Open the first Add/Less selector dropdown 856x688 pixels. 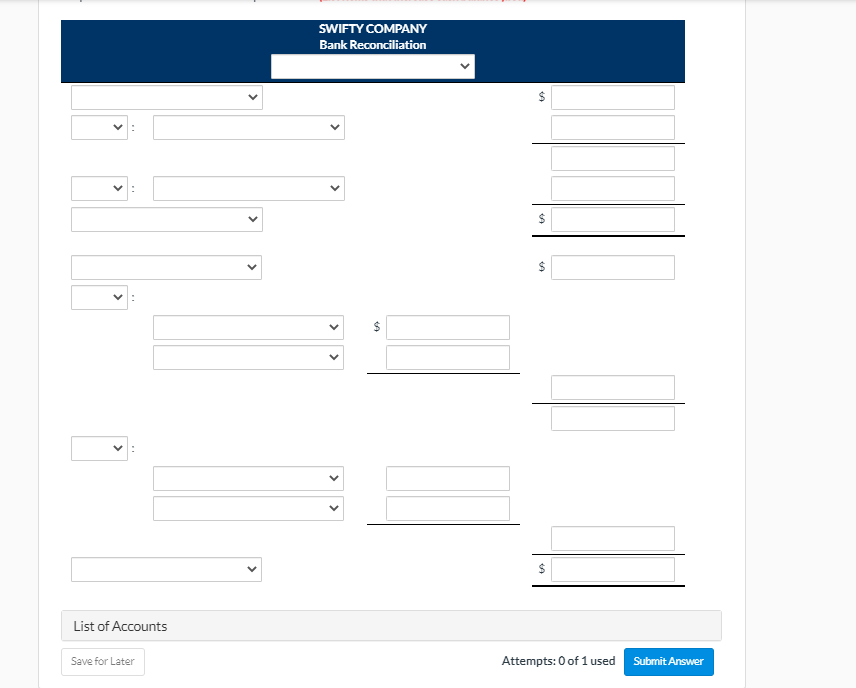tap(99, 127)
